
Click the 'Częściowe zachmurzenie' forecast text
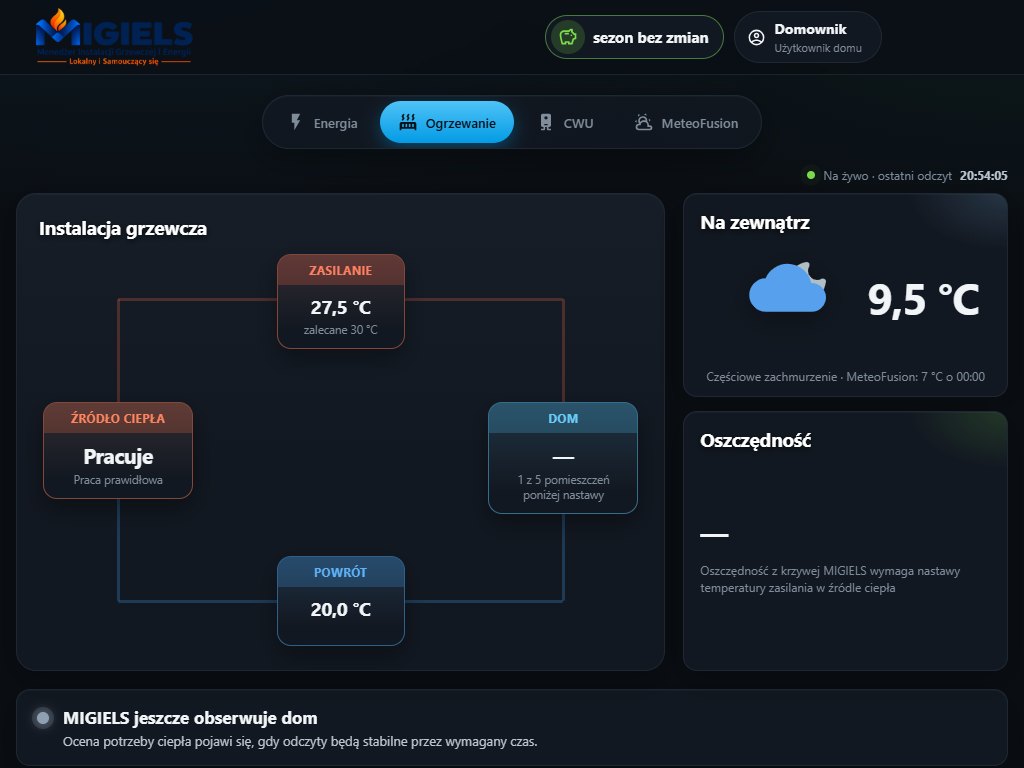(846, 377)
